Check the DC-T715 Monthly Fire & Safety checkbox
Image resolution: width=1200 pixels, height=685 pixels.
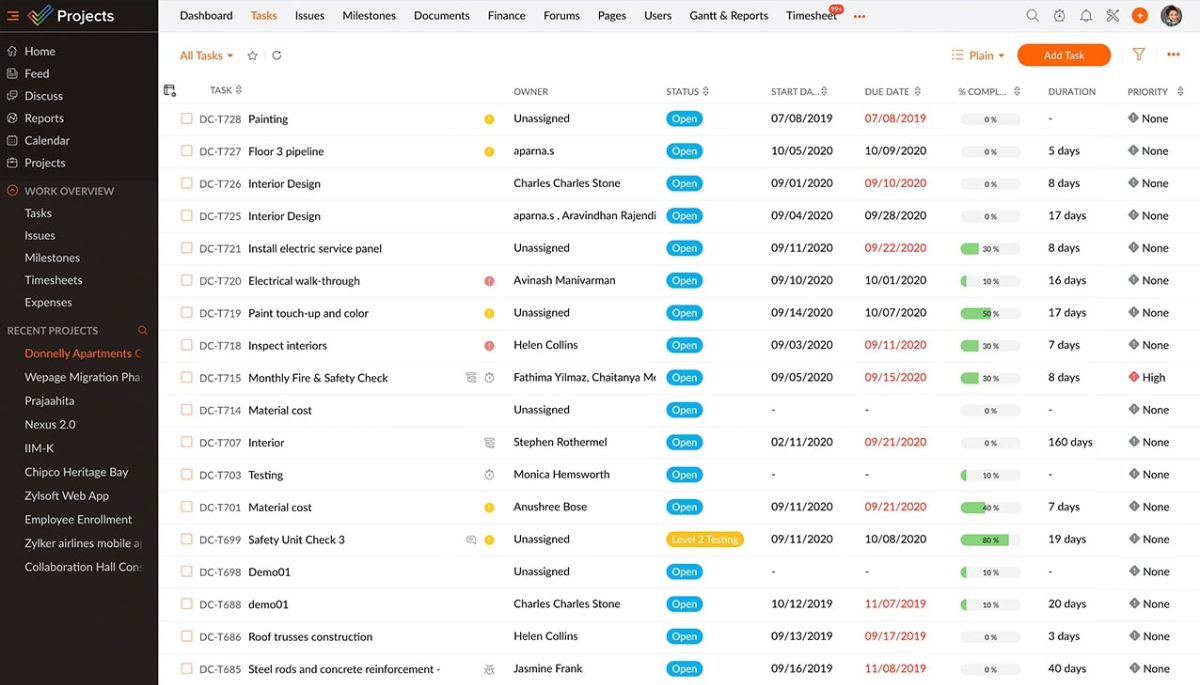click(186, 377)
